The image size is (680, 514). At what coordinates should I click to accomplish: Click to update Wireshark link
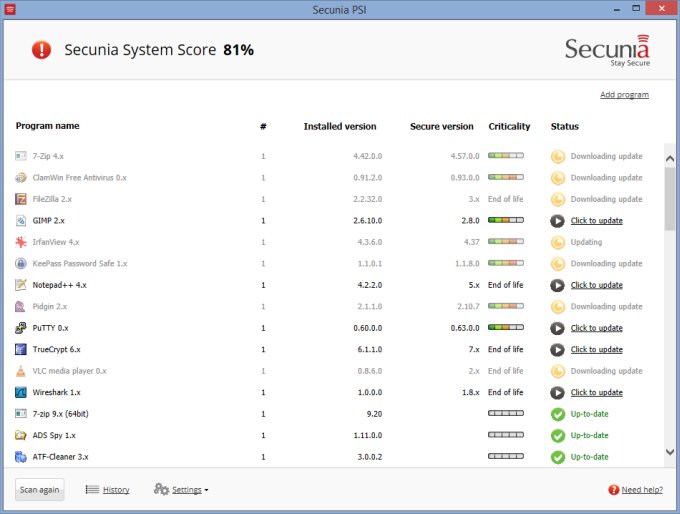pos(596,392)
